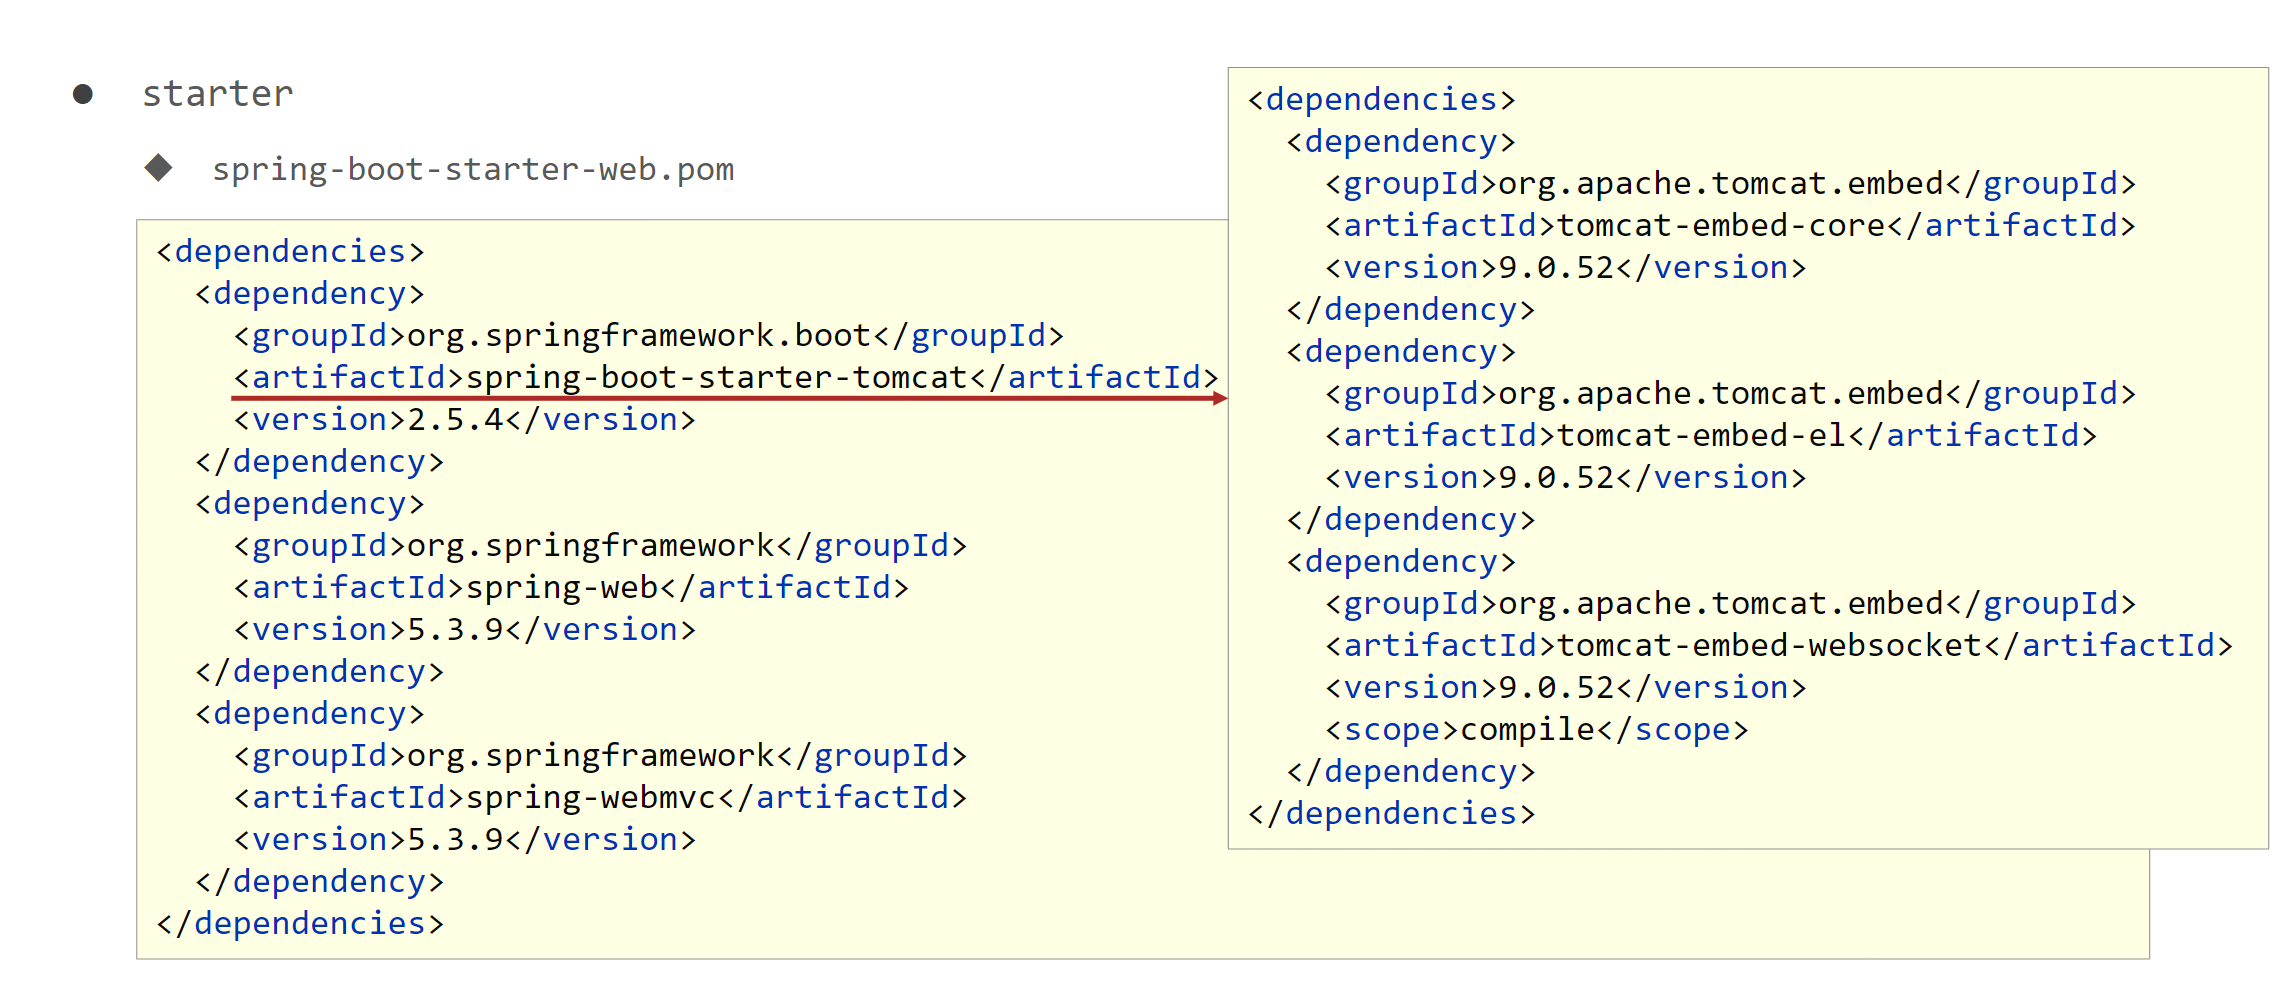This screenshot has height=1001, width=2273.
Task: Click the tomcat-embed-core artifactId line
Action: (1730, 225)
